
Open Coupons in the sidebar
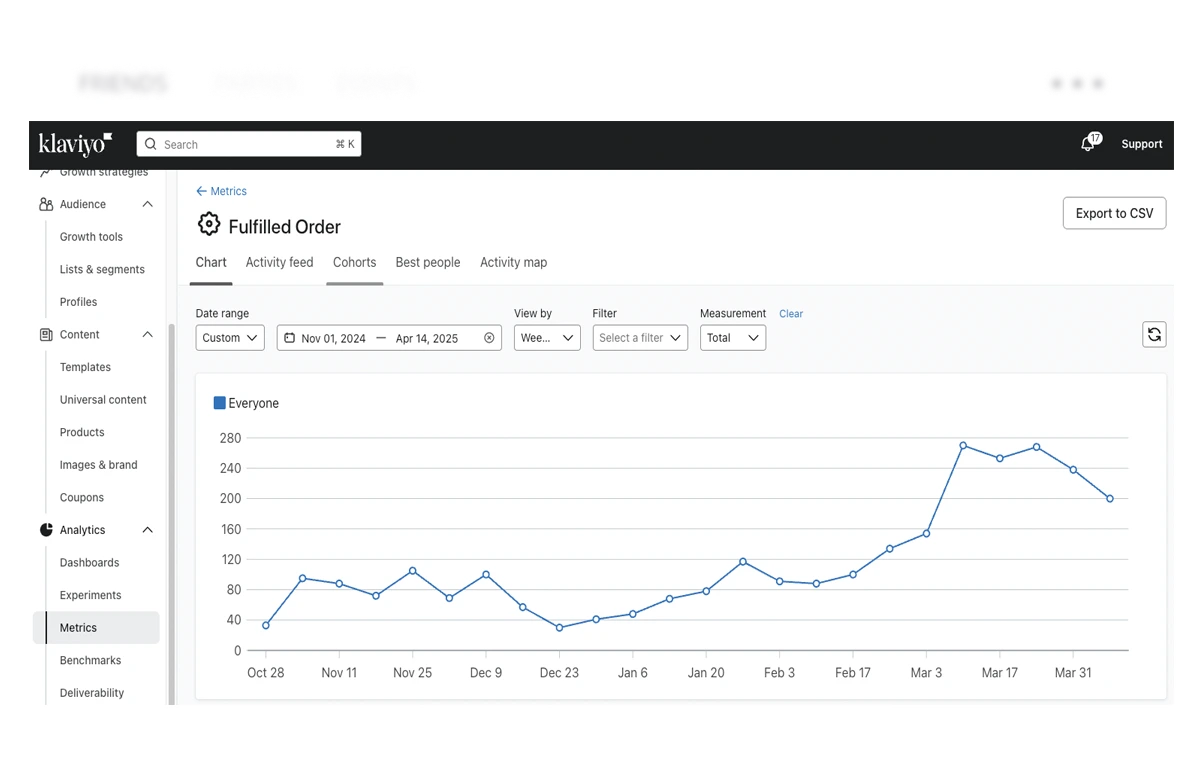82,497
